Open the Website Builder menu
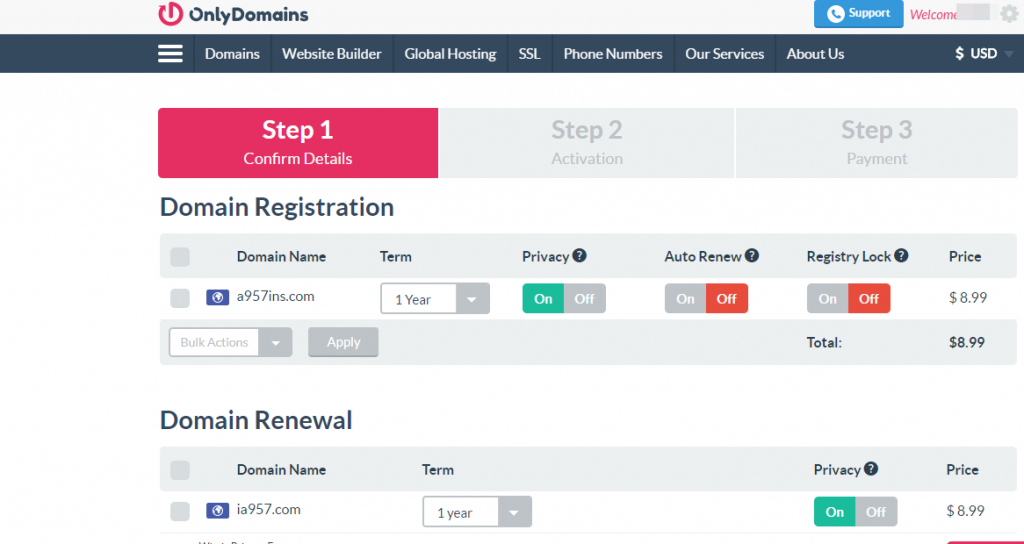Viewport: 1024px width, 544px height. pyautogui.click(x=332, y=54)
